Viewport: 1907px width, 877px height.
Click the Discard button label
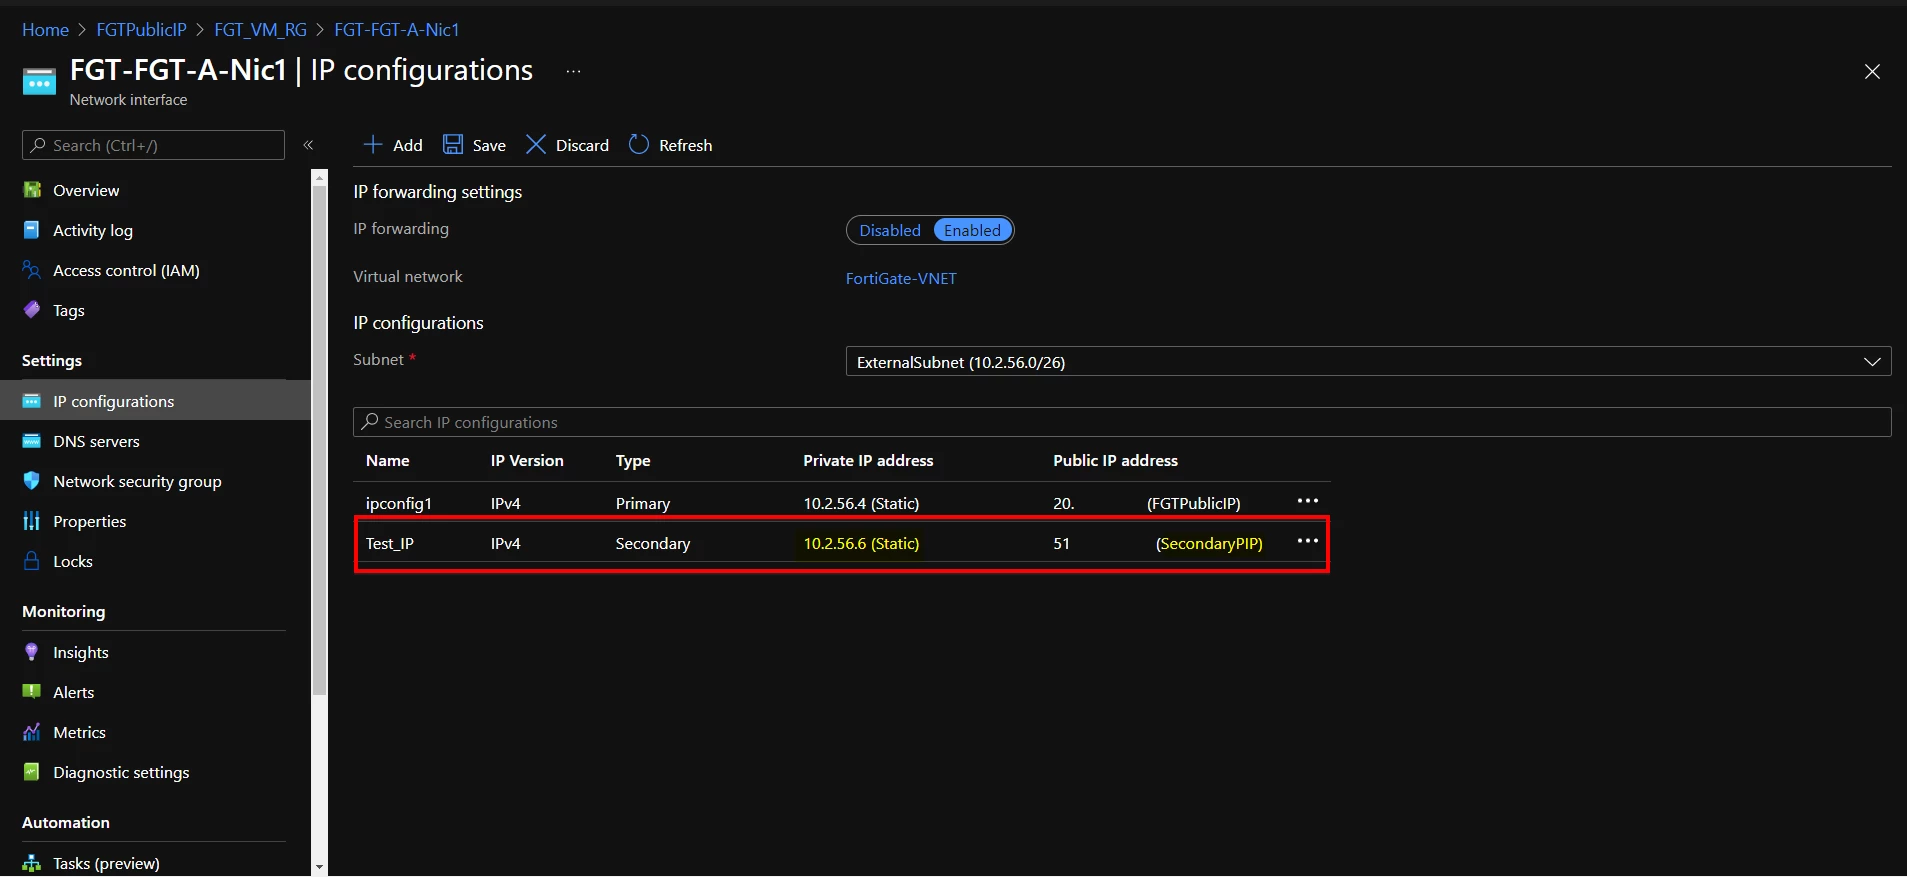point(582,145)
